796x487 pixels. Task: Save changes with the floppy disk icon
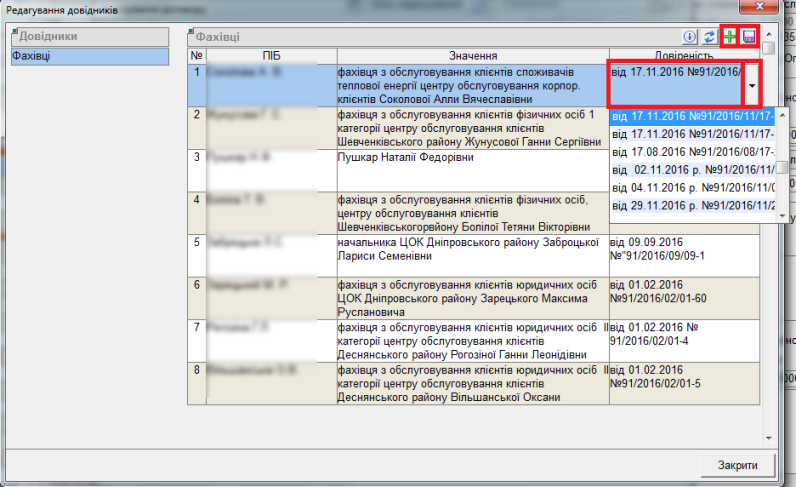coord(748,36)
